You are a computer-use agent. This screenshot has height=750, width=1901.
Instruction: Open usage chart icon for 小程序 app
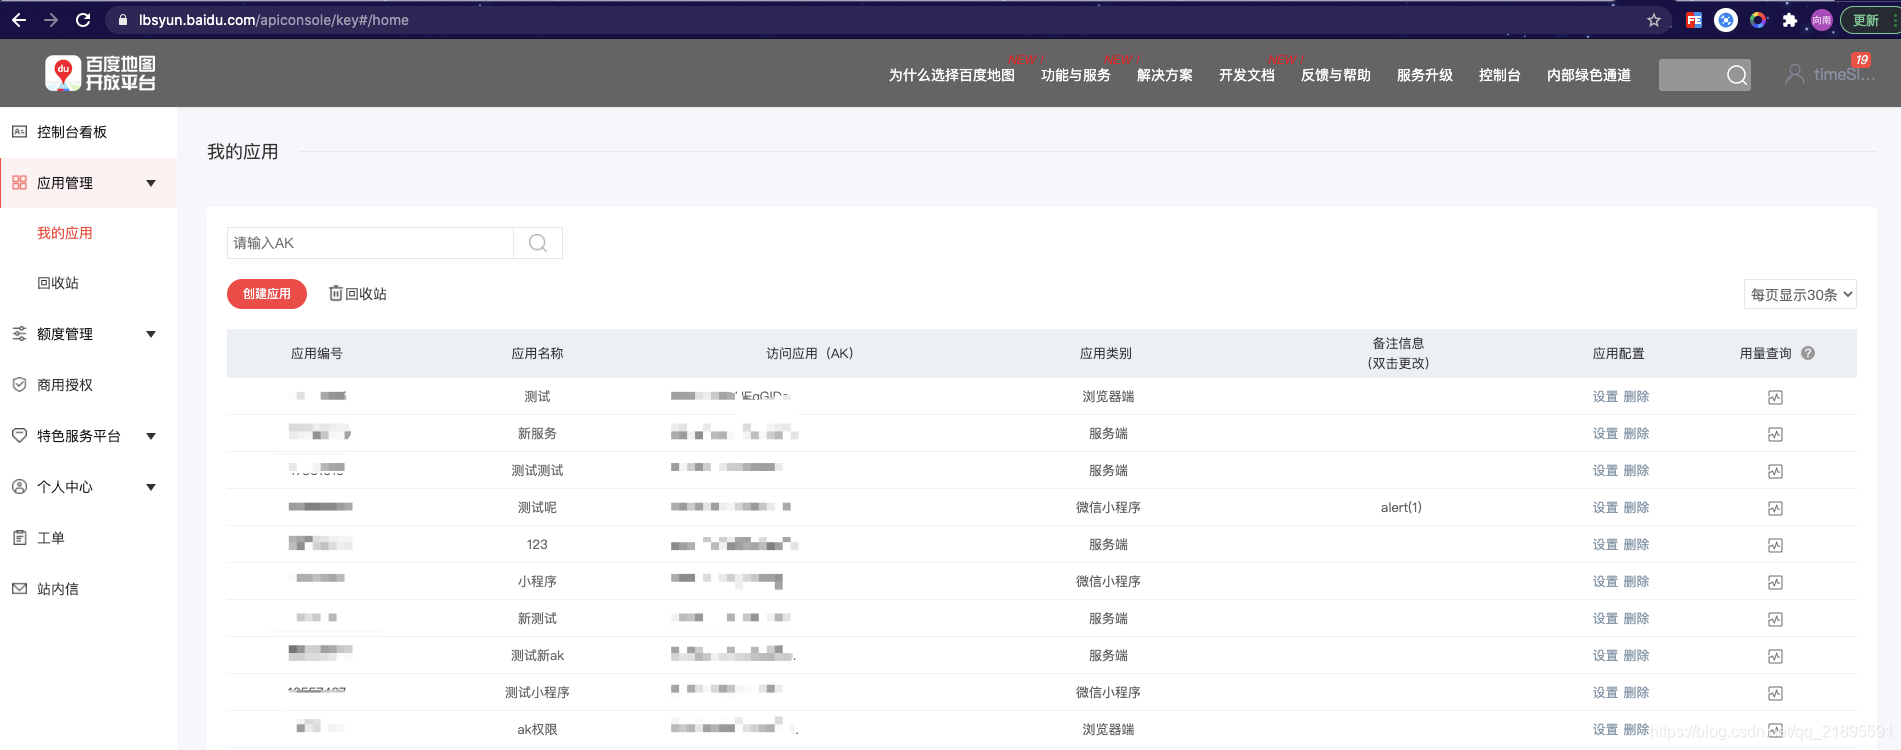coord(1775,583)
